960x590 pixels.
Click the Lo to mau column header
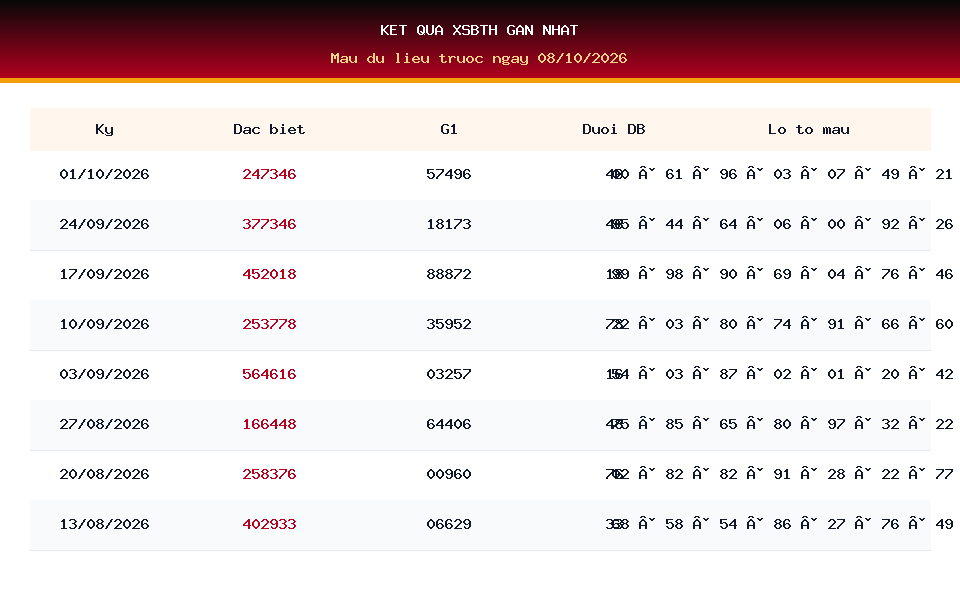[x=809, y=129]
